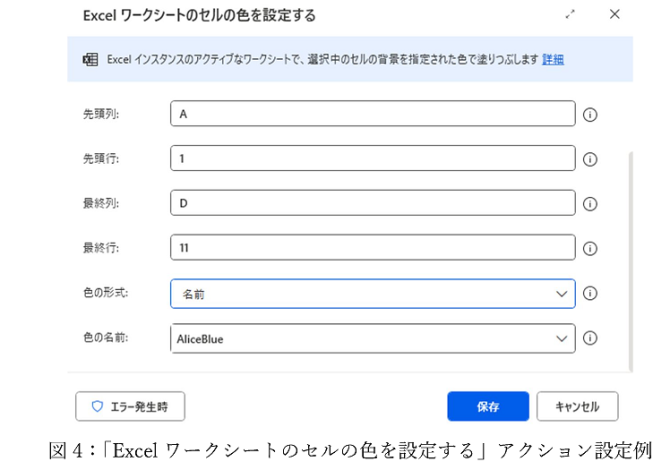Viewport: 670px width, 470px height.
Task: Click the info icon beside 色の名前
Action: pyautogui.click(x=590, y=339)
